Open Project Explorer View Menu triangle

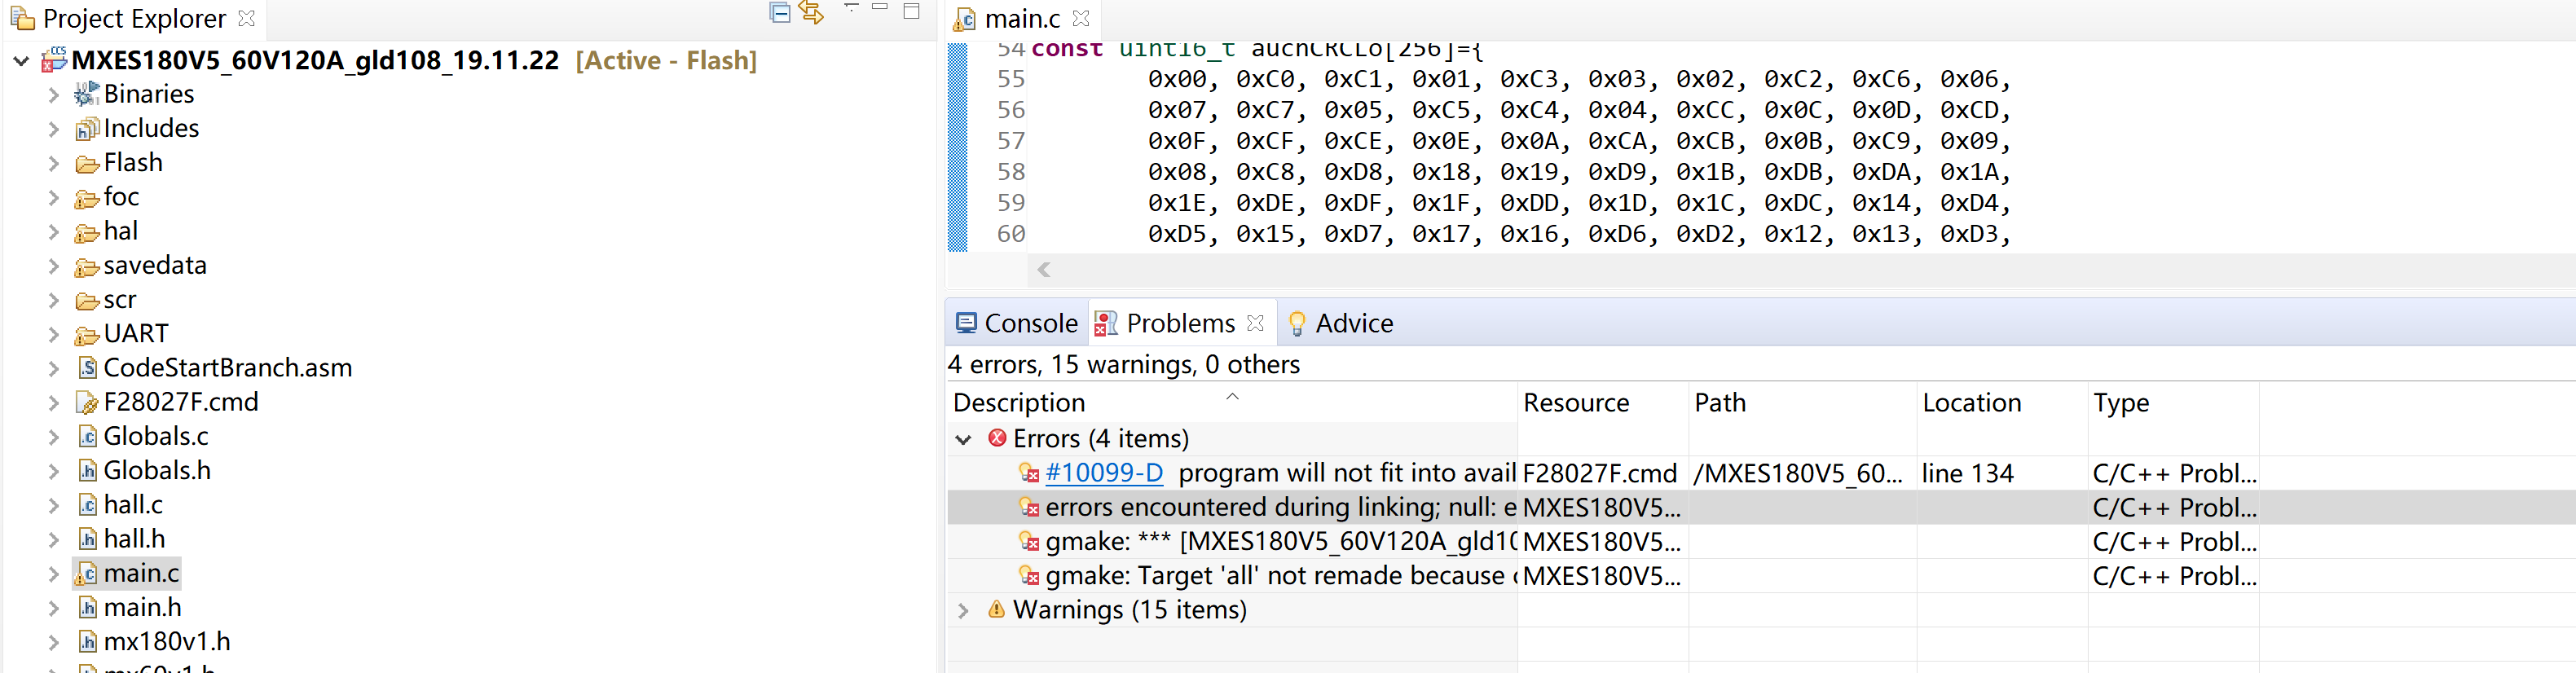850,8
